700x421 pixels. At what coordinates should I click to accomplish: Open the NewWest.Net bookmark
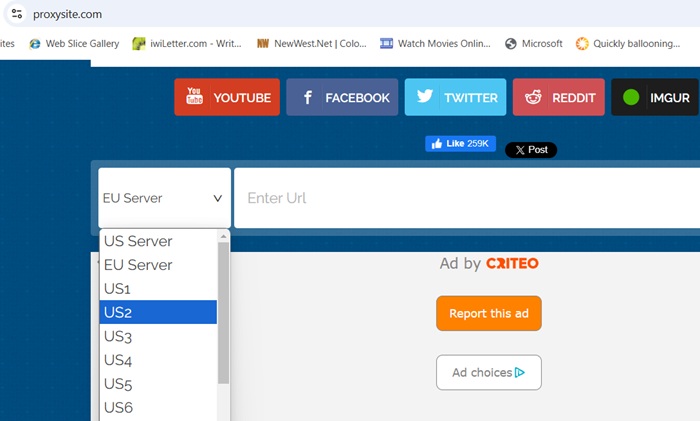tap(311, 44)
